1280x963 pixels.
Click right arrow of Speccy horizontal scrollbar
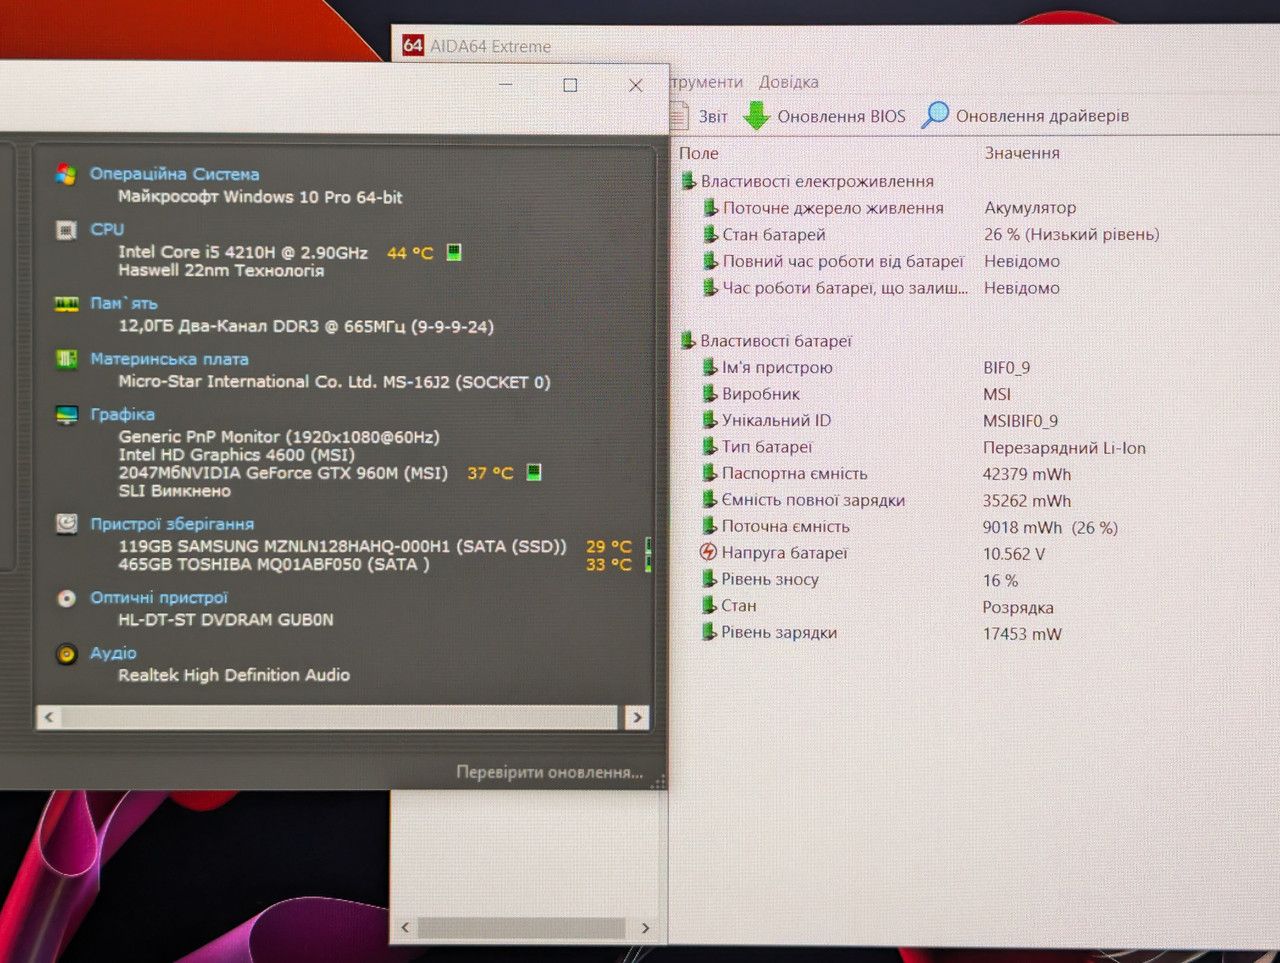[637, 717]
